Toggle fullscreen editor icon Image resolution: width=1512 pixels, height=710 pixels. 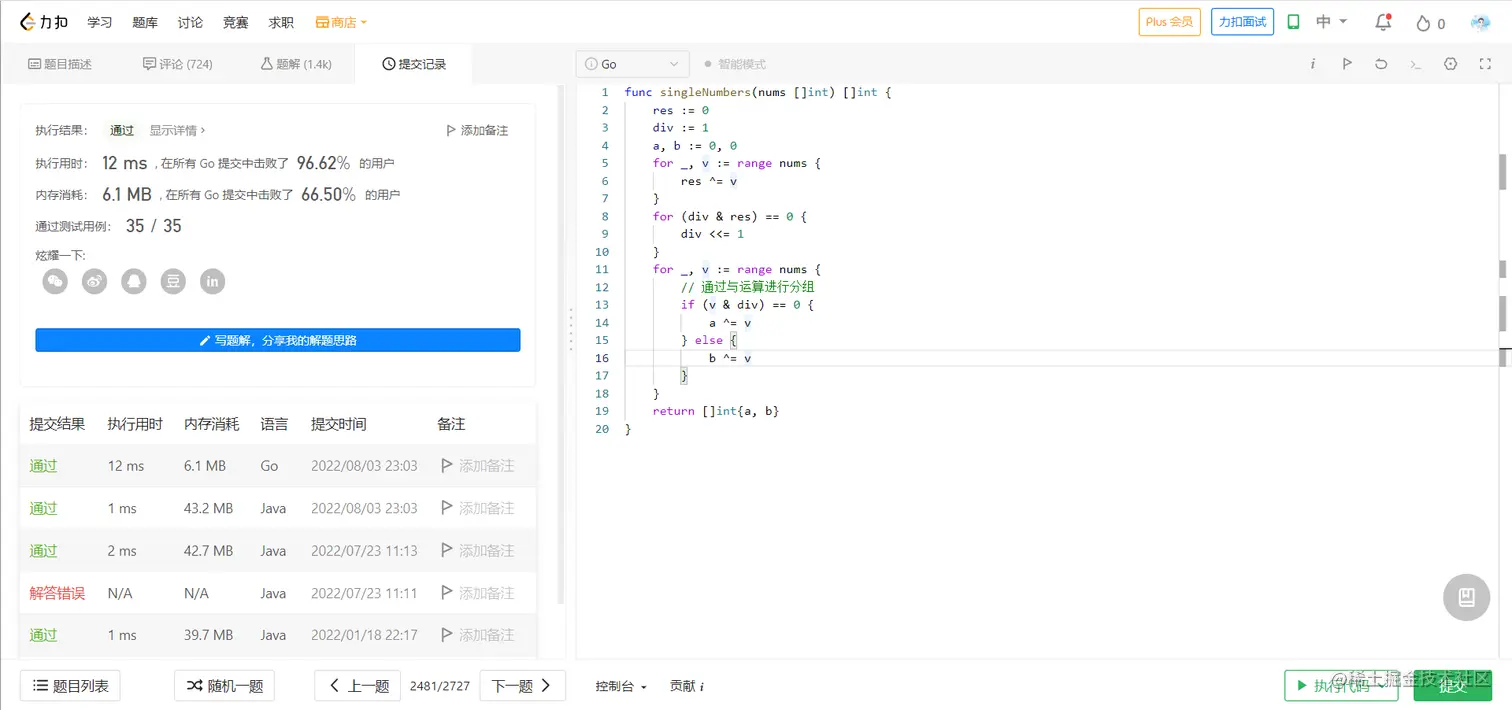1485,64
